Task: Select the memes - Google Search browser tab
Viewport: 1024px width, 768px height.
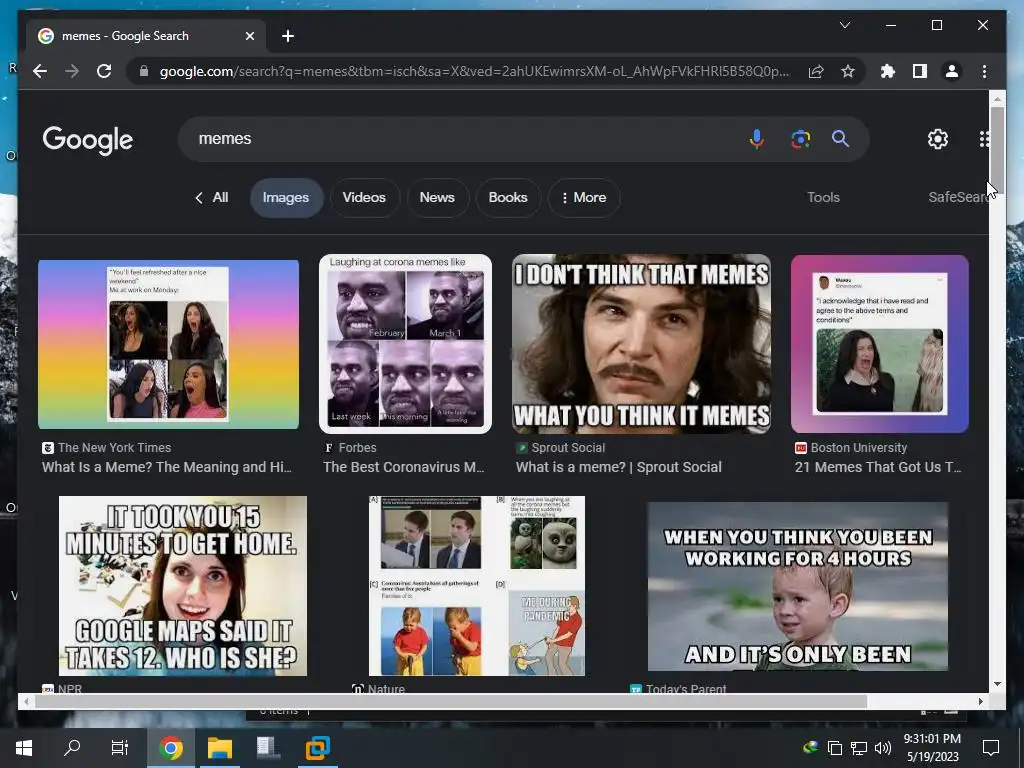Action: [146, 36]
